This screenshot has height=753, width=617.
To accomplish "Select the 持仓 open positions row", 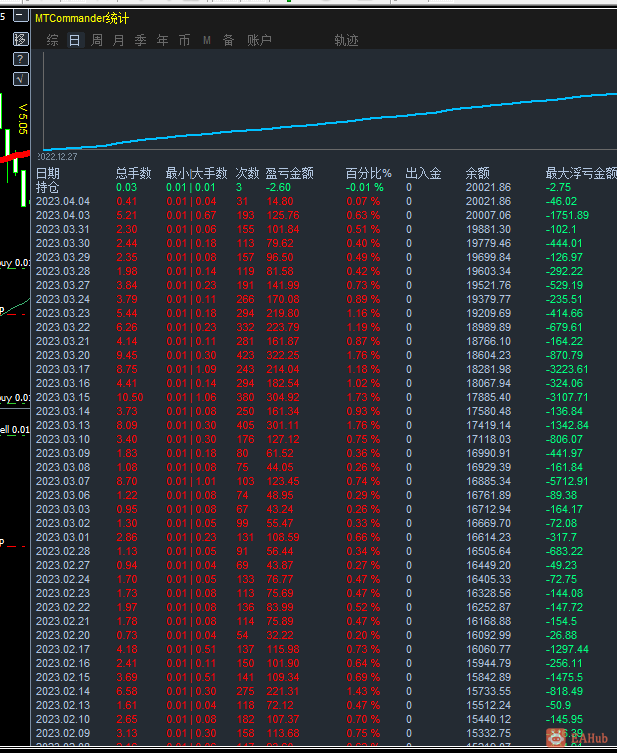I will 326,187.
